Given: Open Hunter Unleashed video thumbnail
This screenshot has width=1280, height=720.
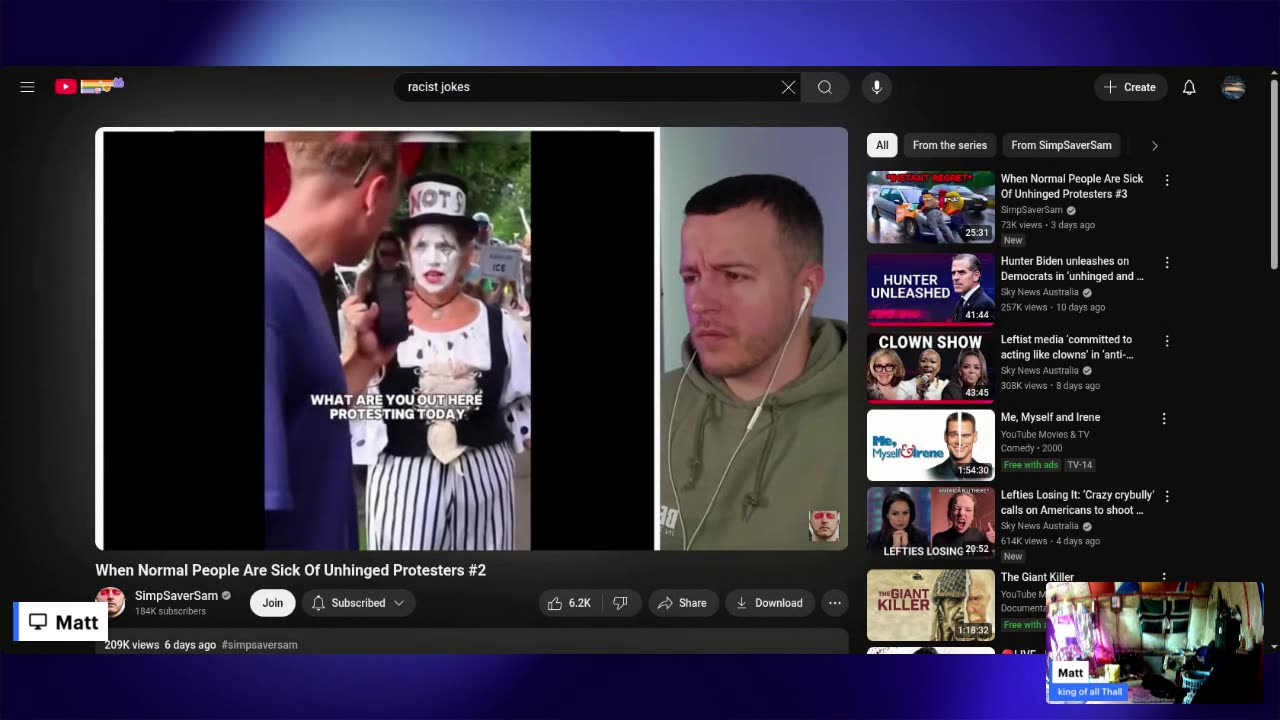Looking at the screenshot, I should [x=931, y=289].
